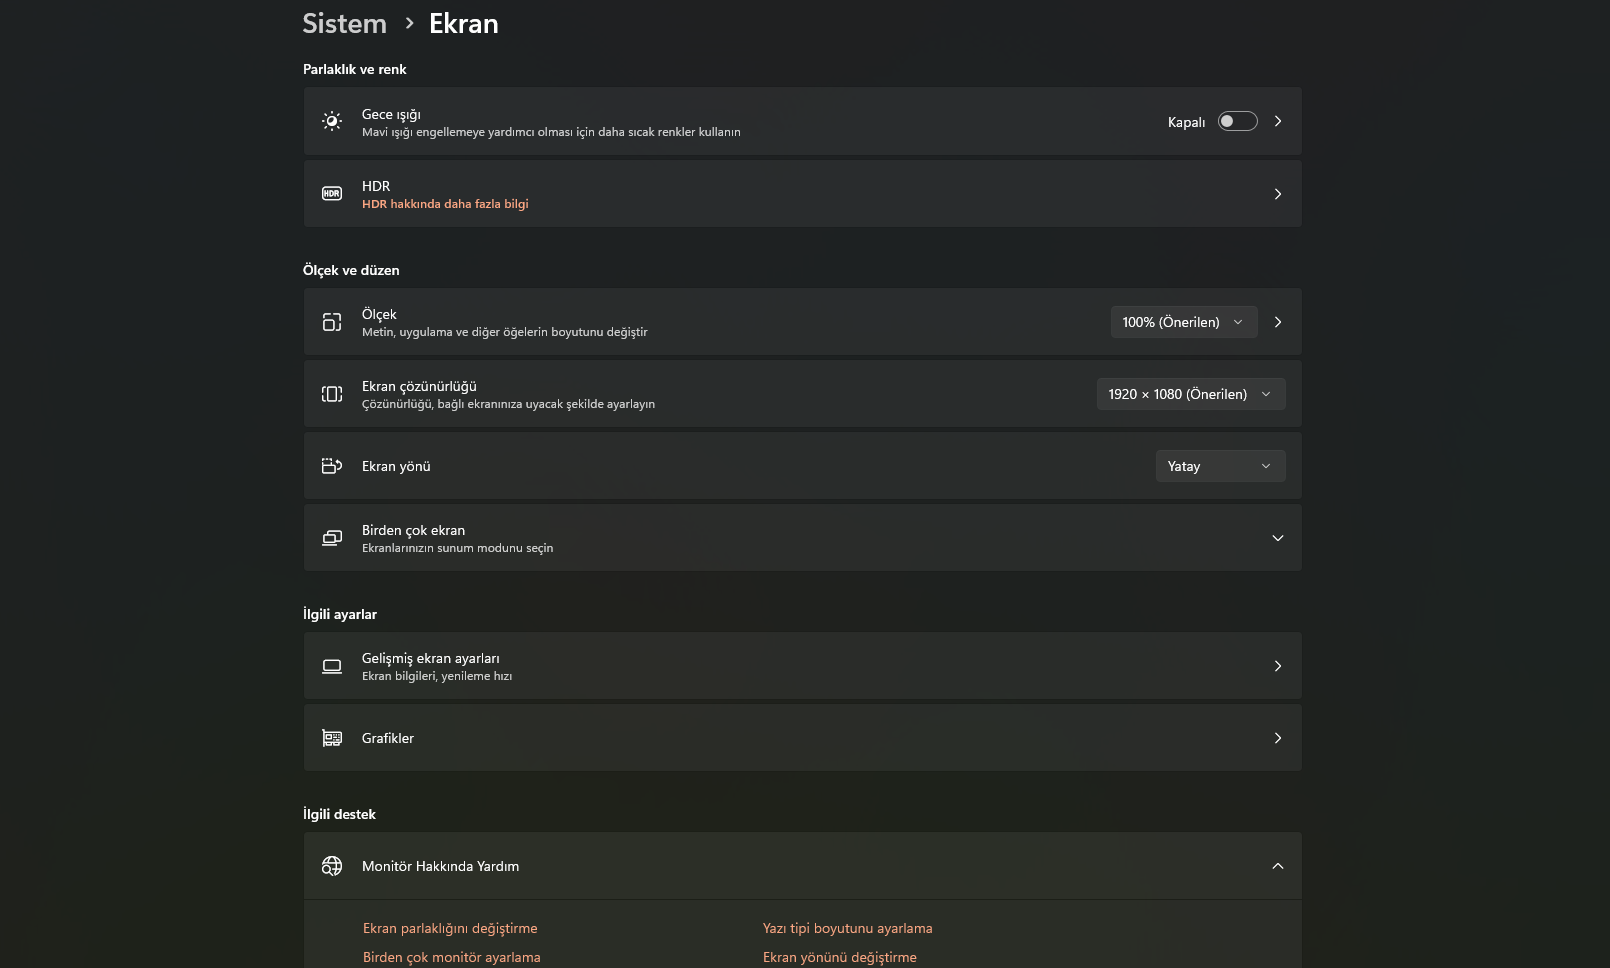This screenshot has width=1610, height=968.
Task: Open the 100% (Önerilen) scale dropdown
Action: coord(1183,322)
